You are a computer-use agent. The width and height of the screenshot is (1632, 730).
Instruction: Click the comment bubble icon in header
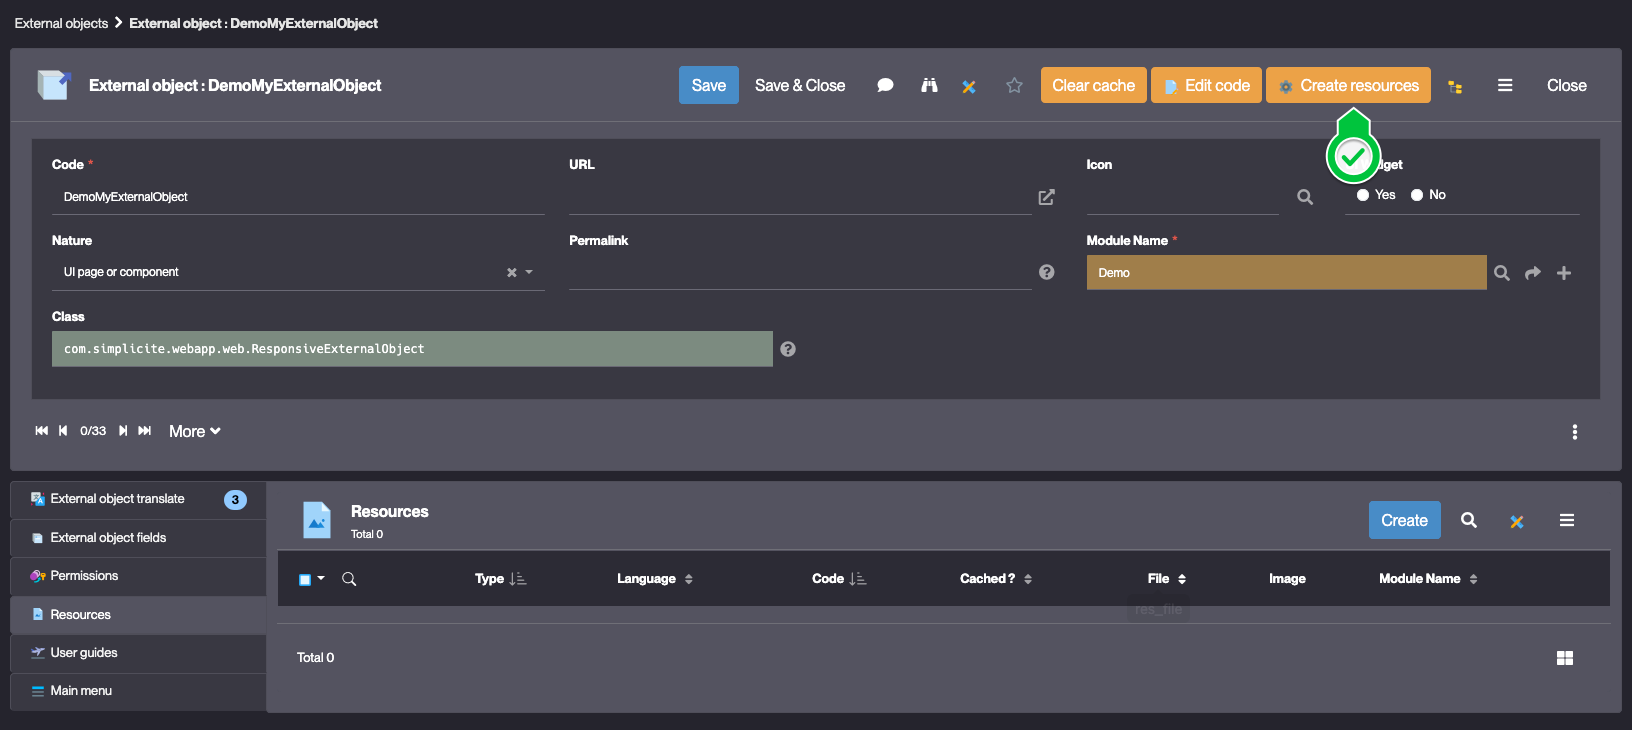885,86
